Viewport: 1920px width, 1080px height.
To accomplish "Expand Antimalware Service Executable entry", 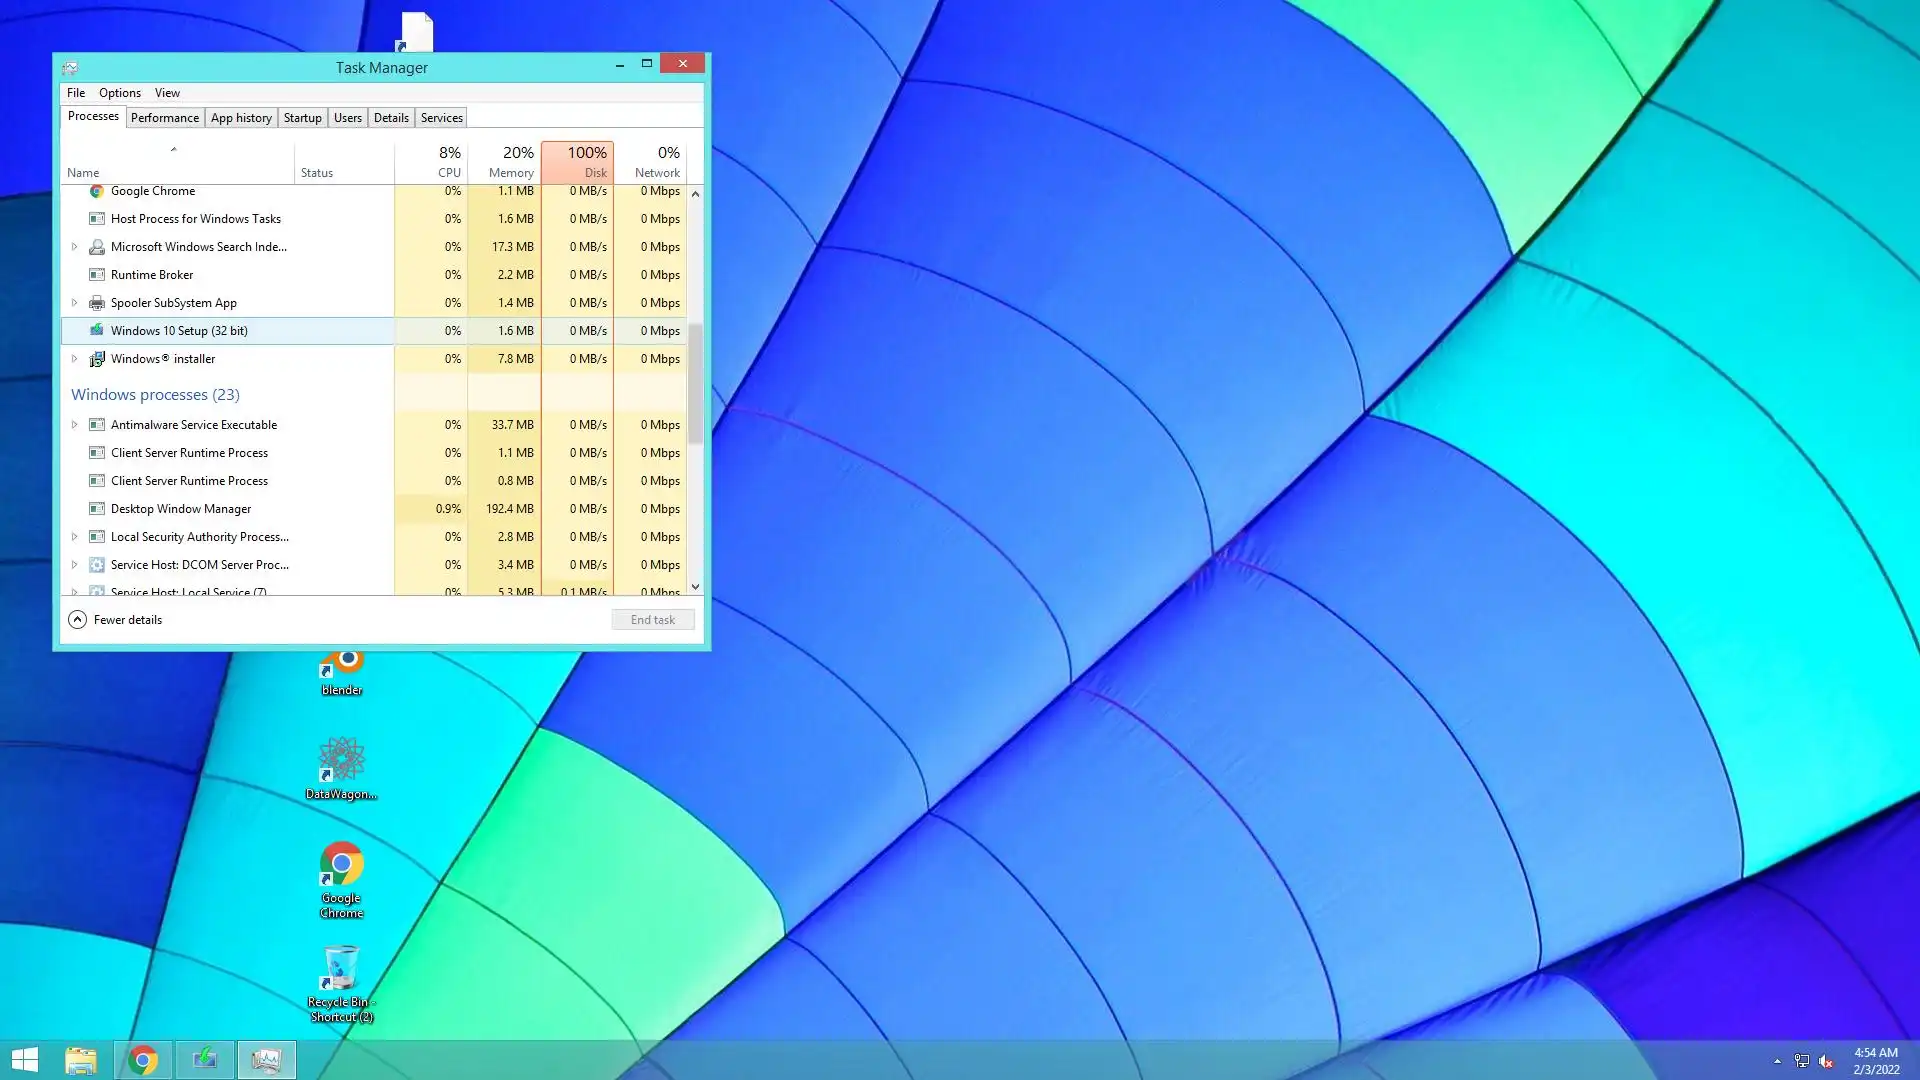I will point(74,425).
